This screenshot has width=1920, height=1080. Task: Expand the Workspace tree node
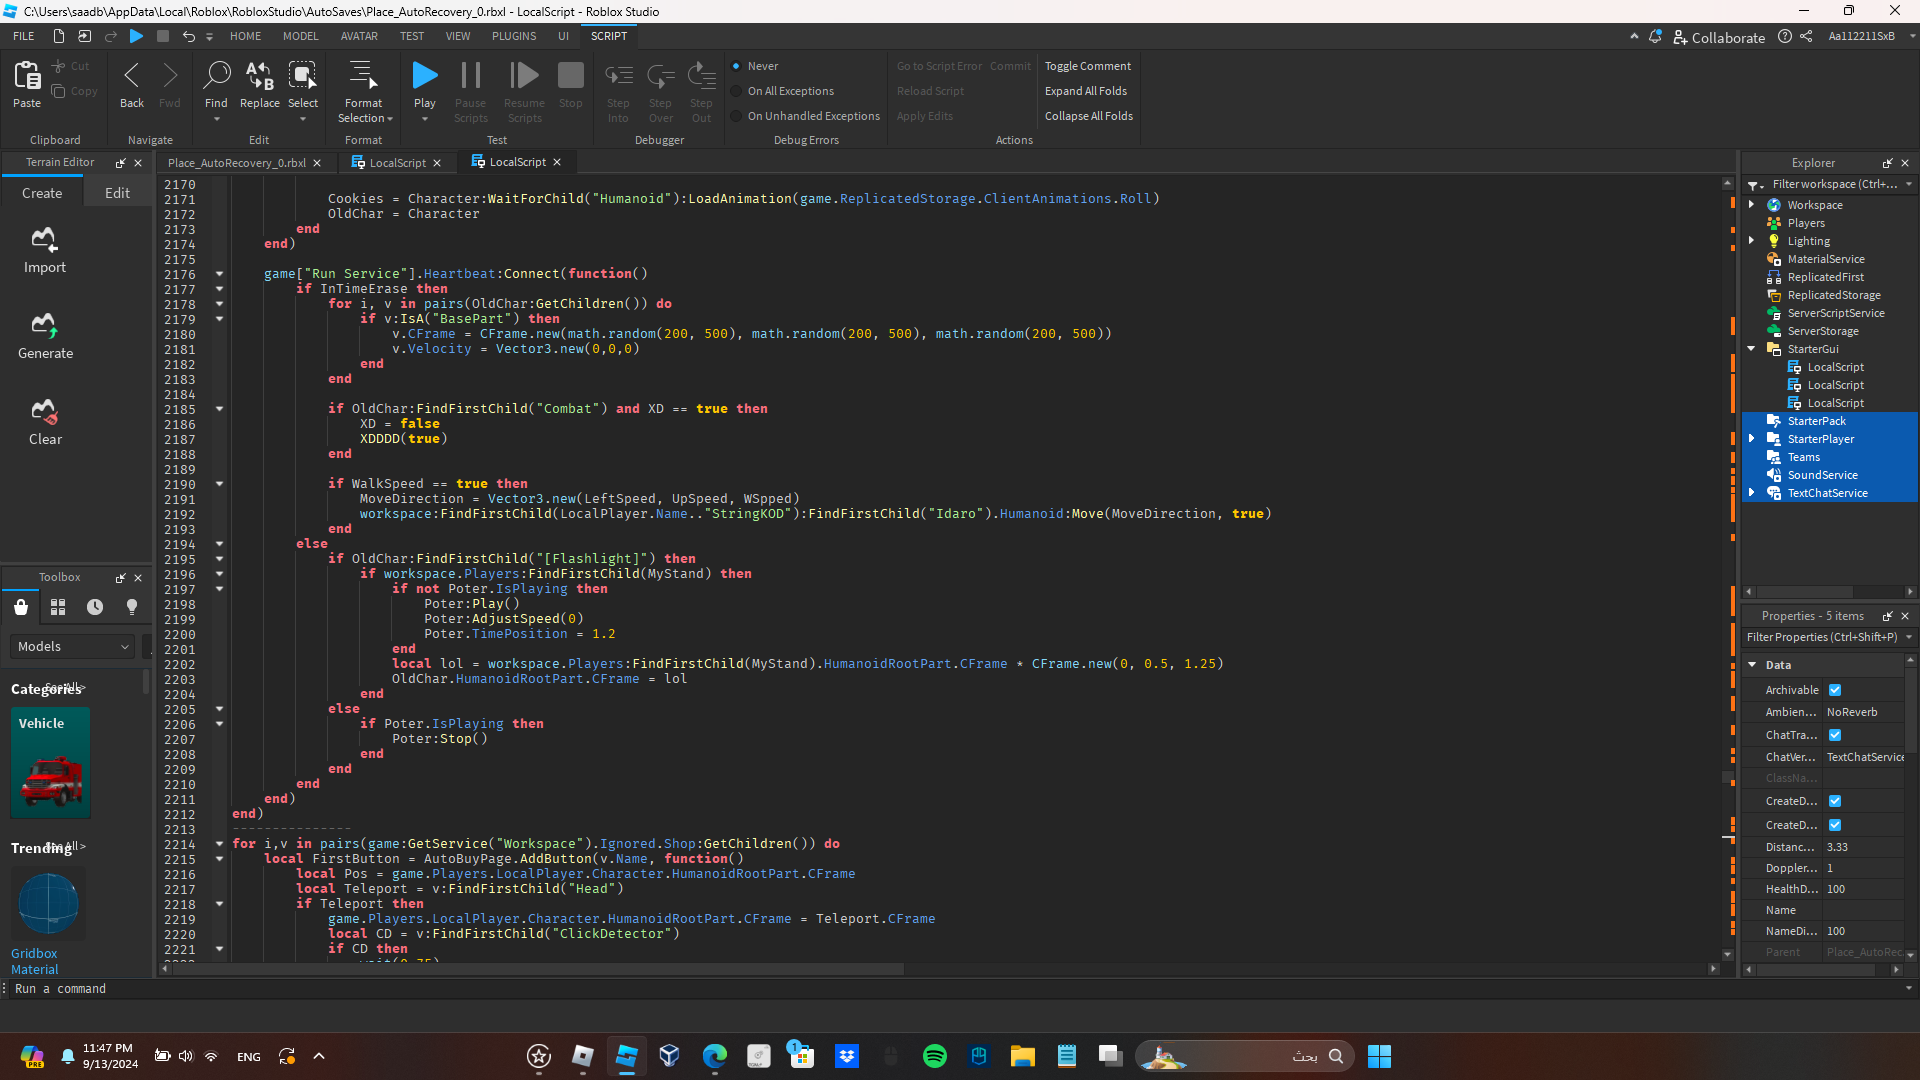point(1751,205)
